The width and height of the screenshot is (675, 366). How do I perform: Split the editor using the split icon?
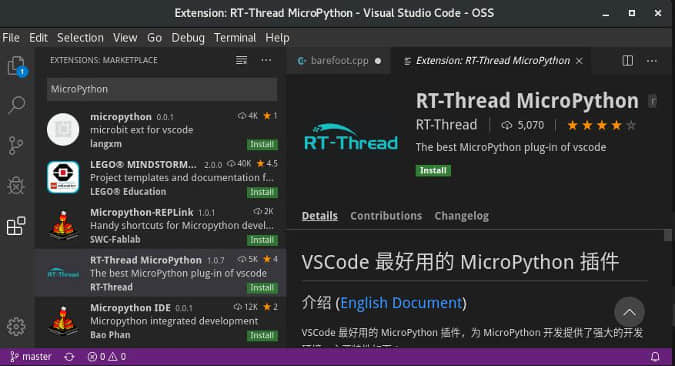tap(628, 61)
